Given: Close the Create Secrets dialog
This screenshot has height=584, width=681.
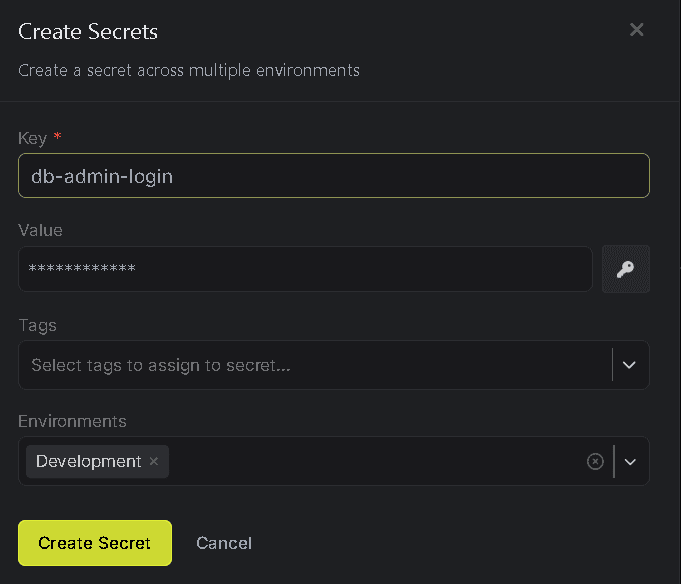Looking at the screenshot, I should coord(636,30).
